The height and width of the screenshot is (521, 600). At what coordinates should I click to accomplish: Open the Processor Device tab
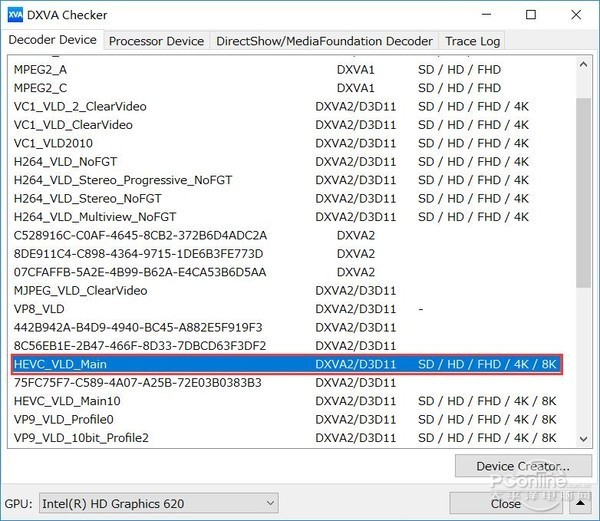click(x=156, y=41)
